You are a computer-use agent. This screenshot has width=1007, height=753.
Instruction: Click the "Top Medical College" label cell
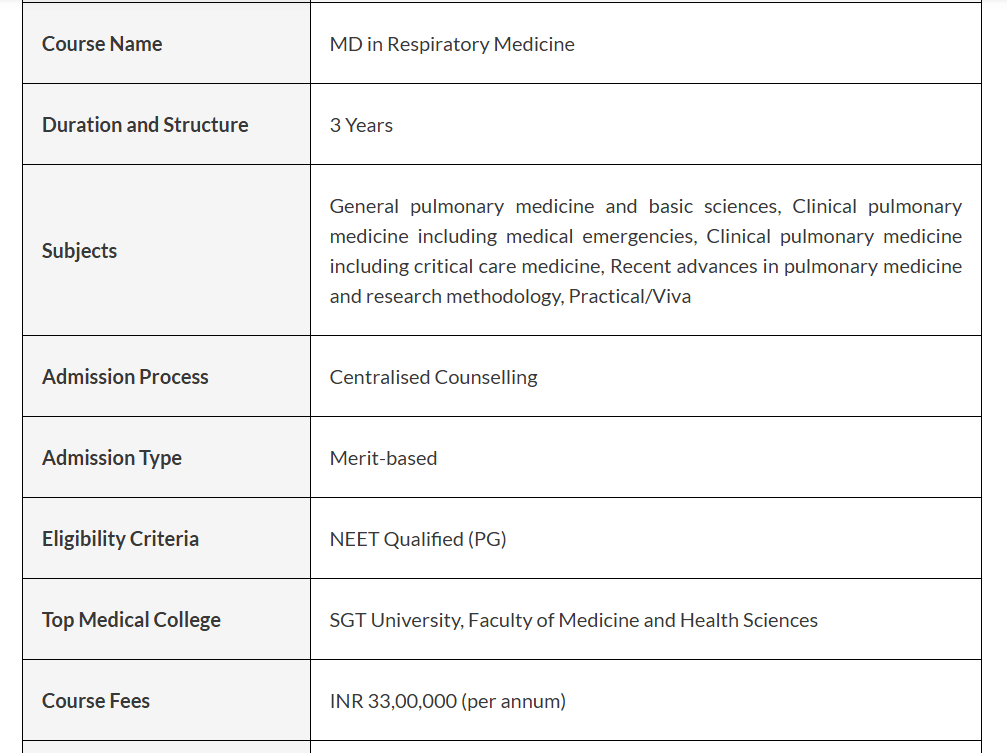pyautogui.click(x=131, y=620)
